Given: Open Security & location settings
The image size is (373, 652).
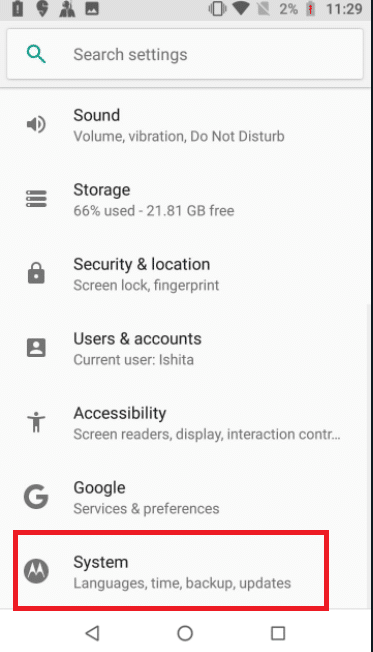Looking at the screenshot, I should tap(185, 274).
